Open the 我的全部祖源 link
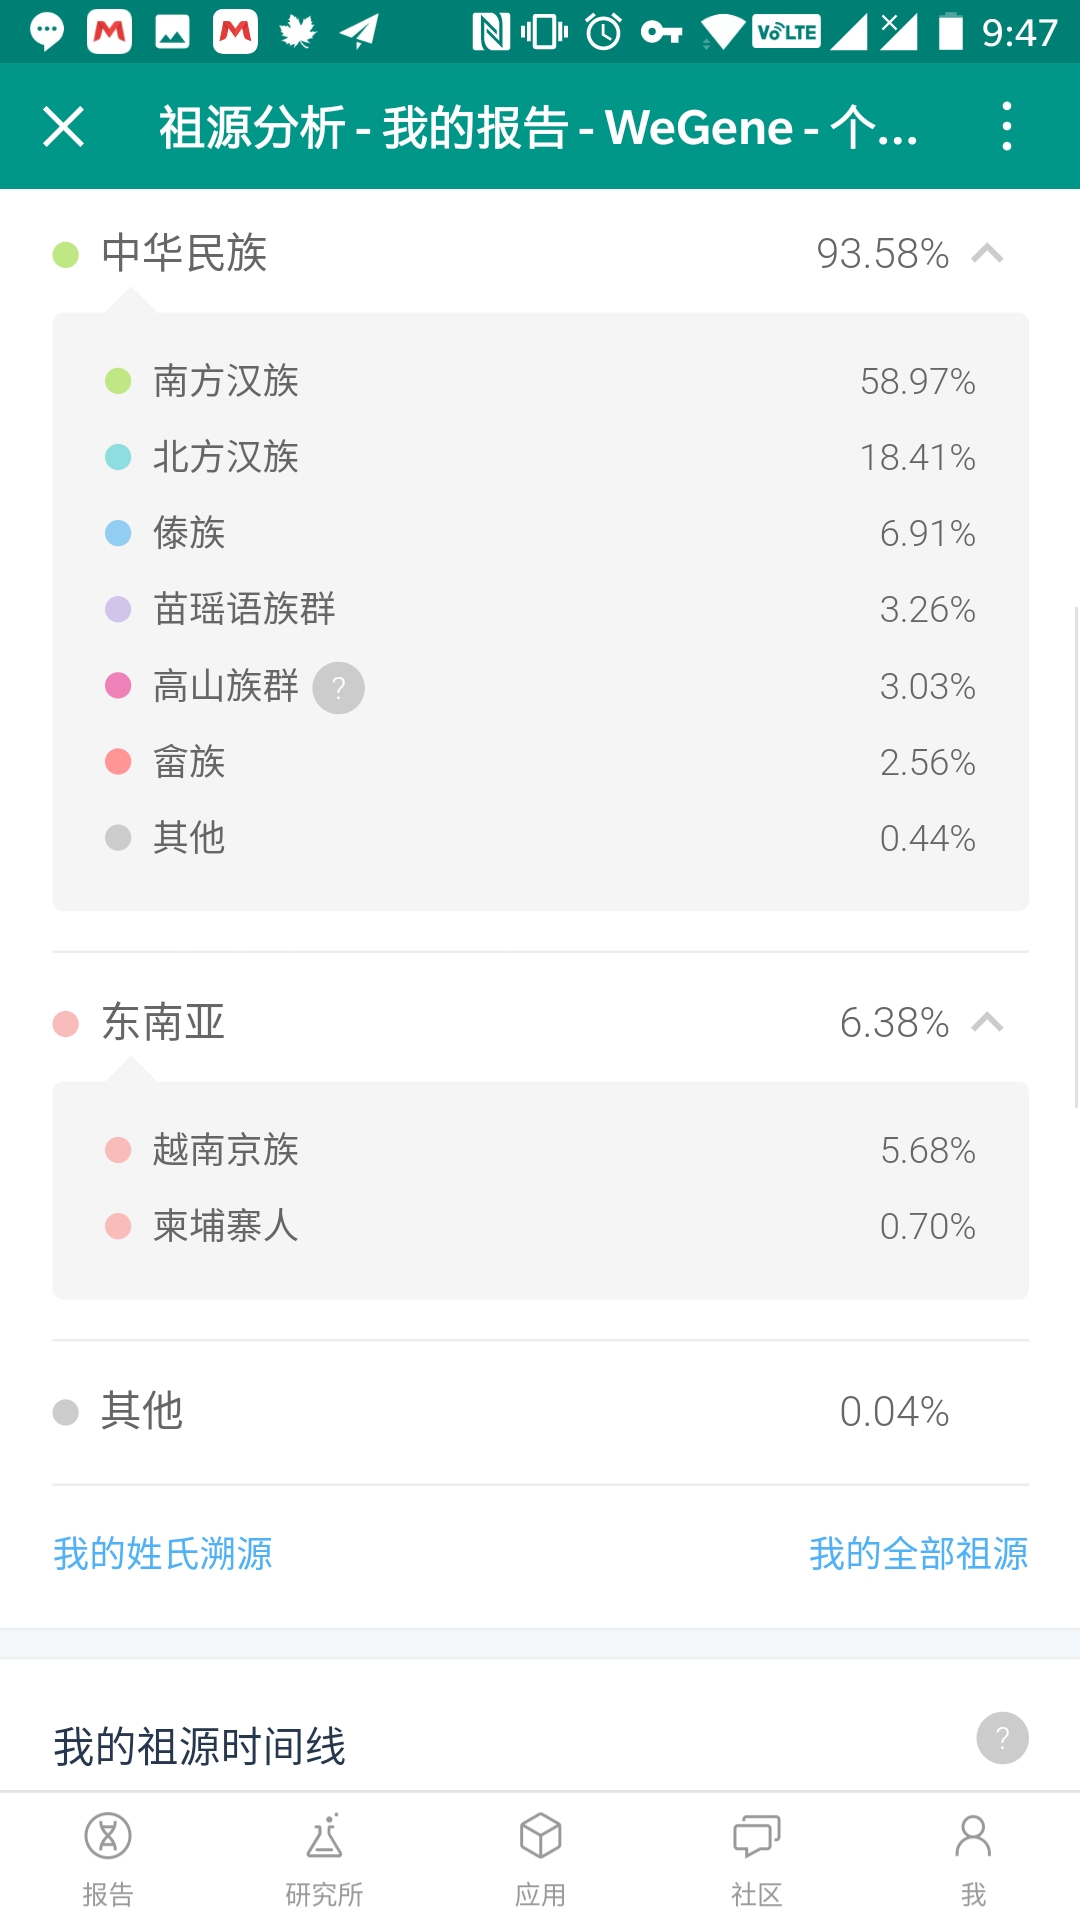Image resolution: width=1080 pixels, height=1920 pixels. (918, 1554)
